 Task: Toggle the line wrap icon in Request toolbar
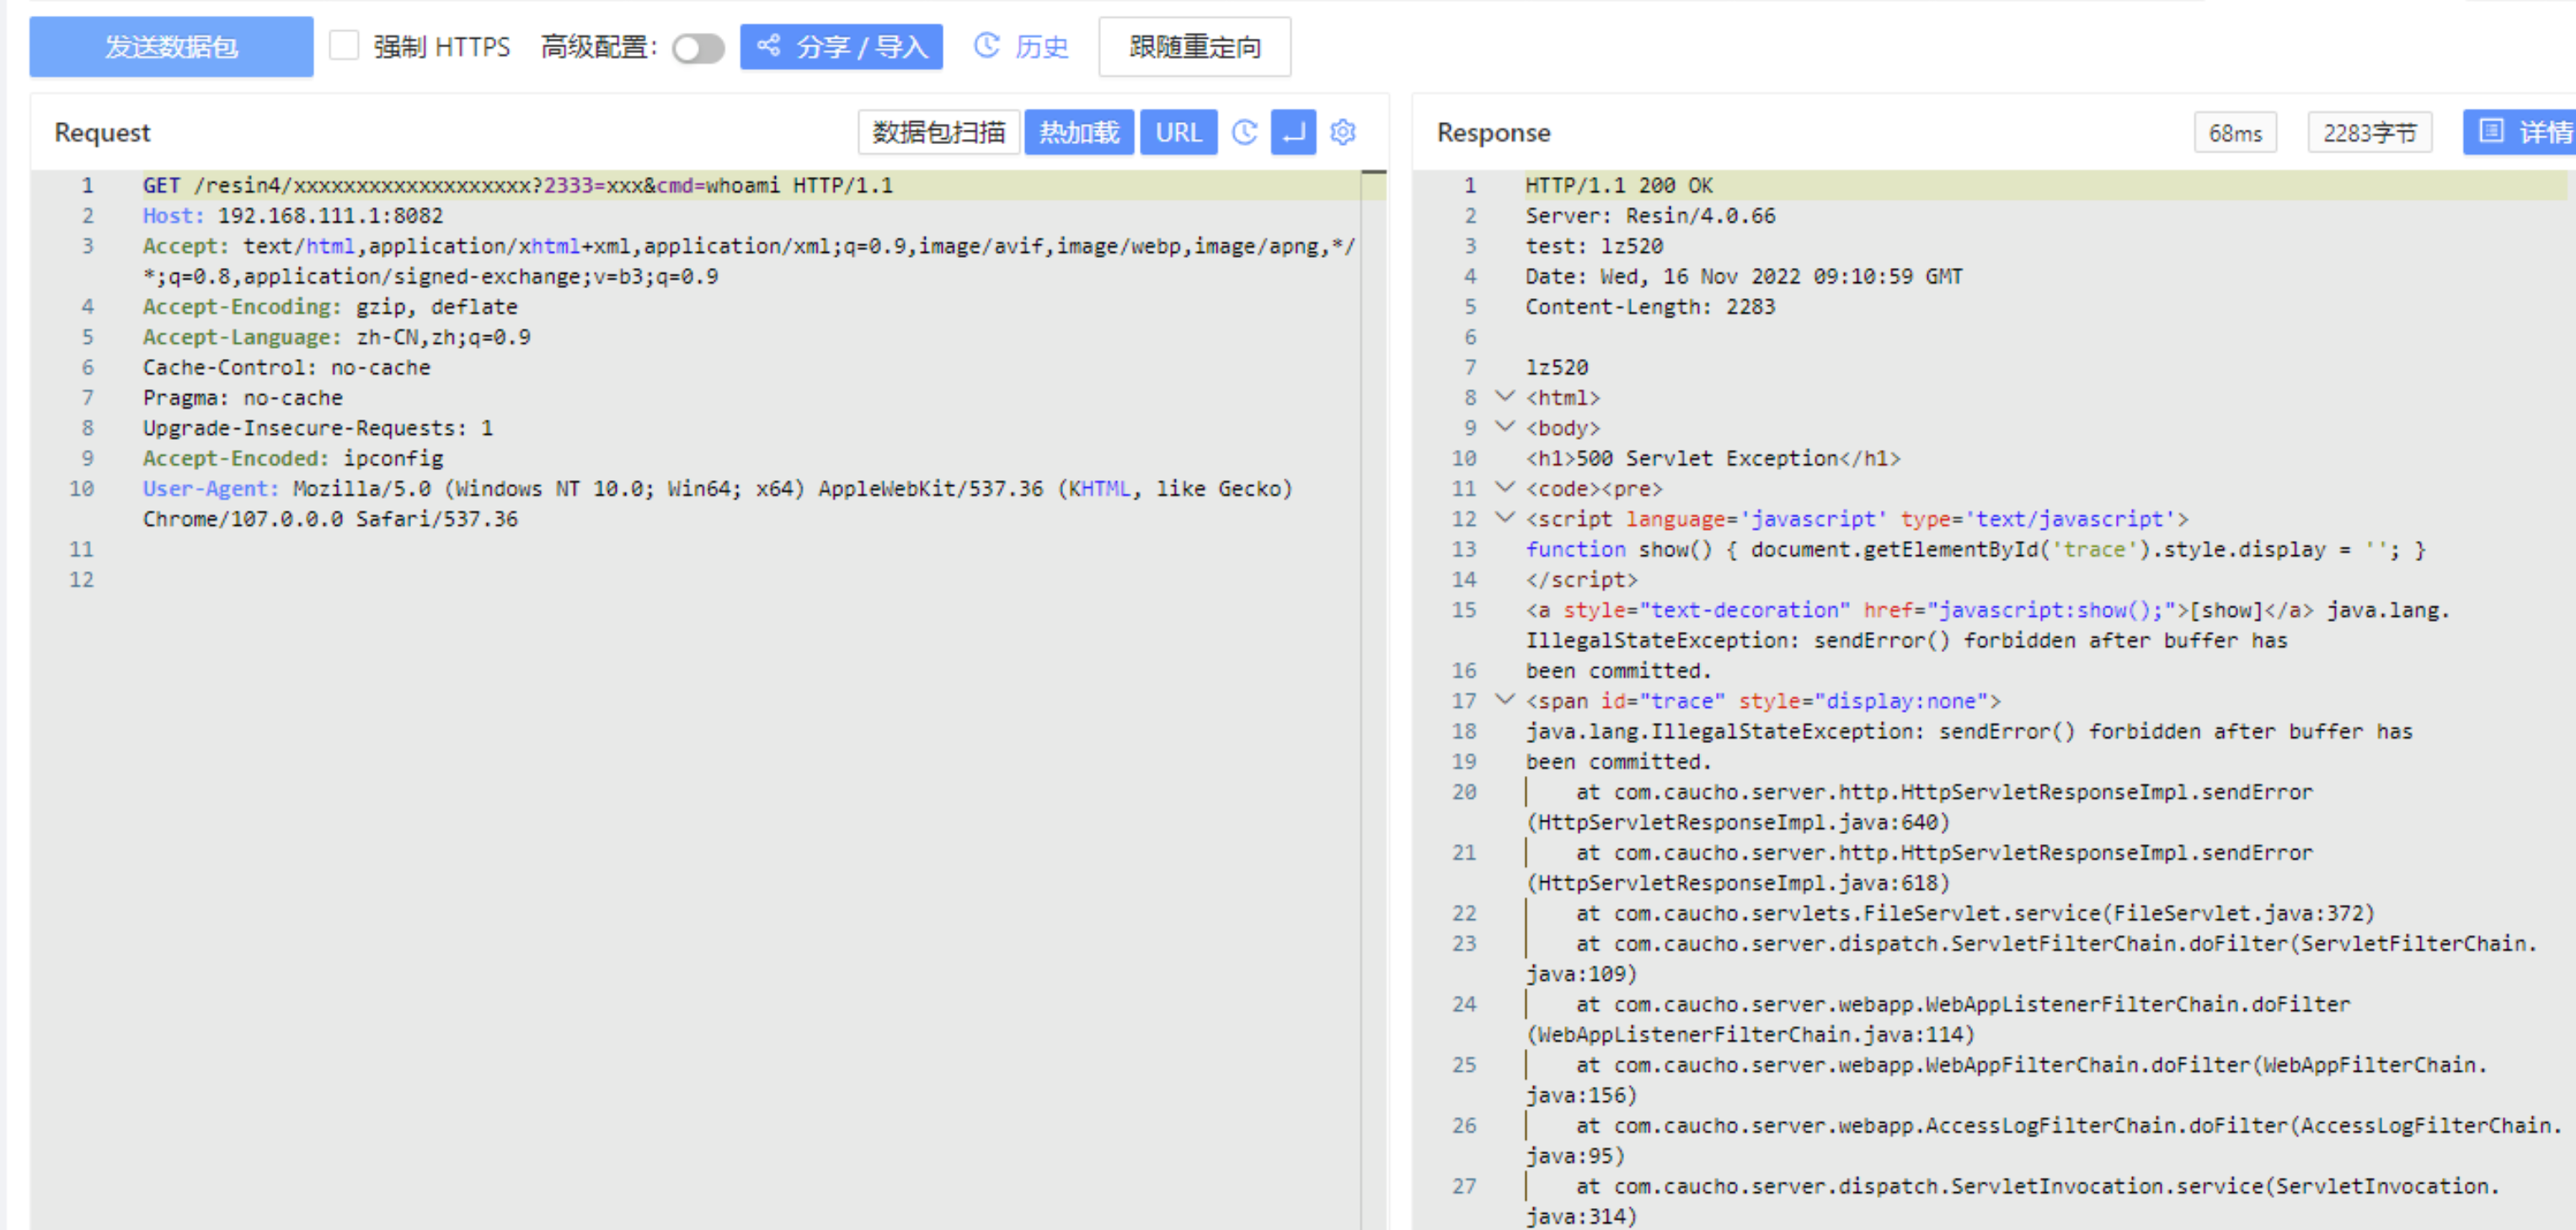(1293, 132)
